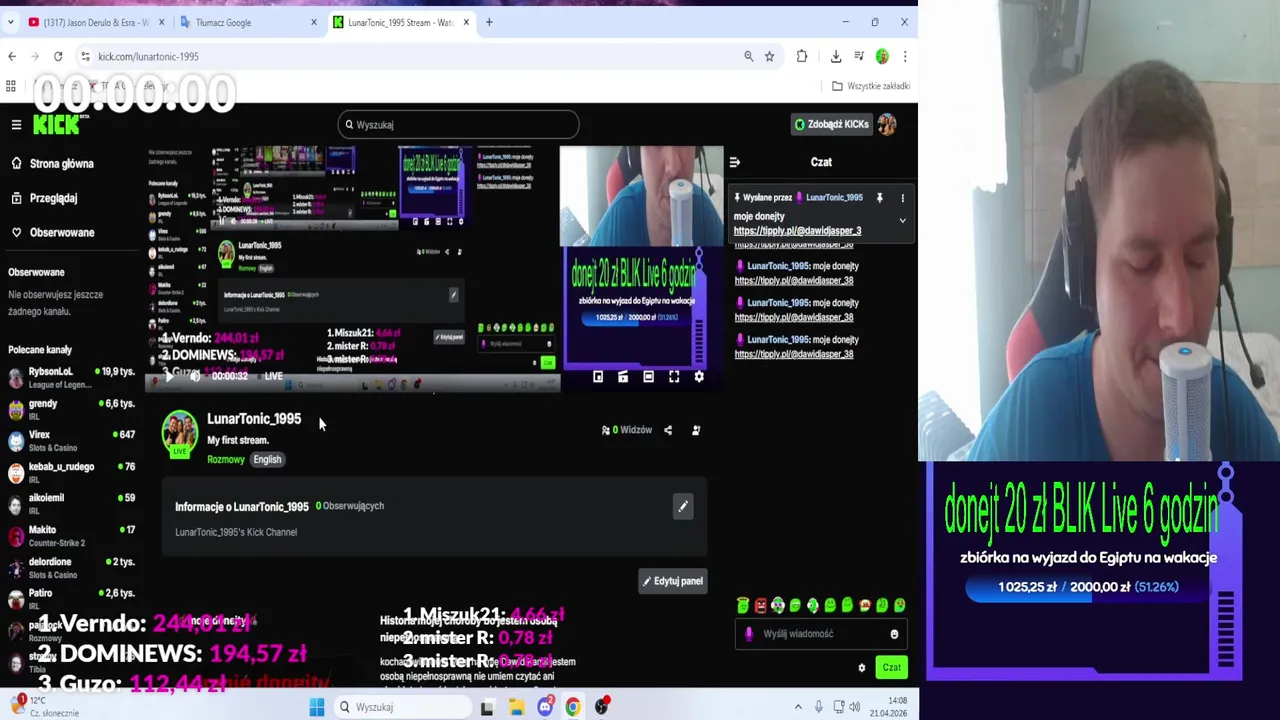Screen dimensions: 1280x720
Task: Toggle theater mode in the player
Action: pyautogui.click(x=648, y=377)
